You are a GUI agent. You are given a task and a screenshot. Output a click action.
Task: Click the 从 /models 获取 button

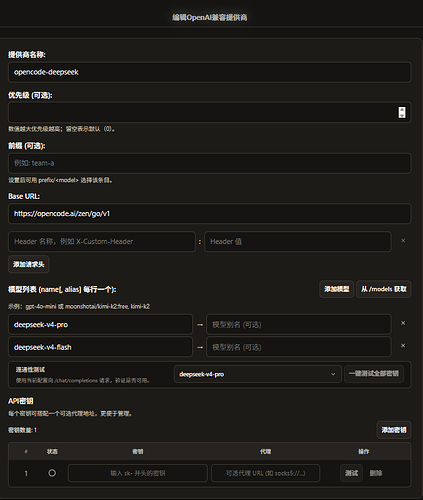coord(384,289)
